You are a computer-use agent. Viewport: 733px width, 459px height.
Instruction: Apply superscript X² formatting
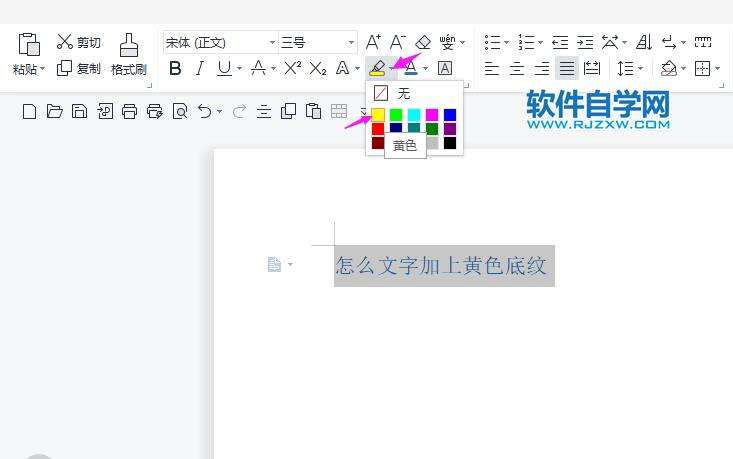[293, 68]
